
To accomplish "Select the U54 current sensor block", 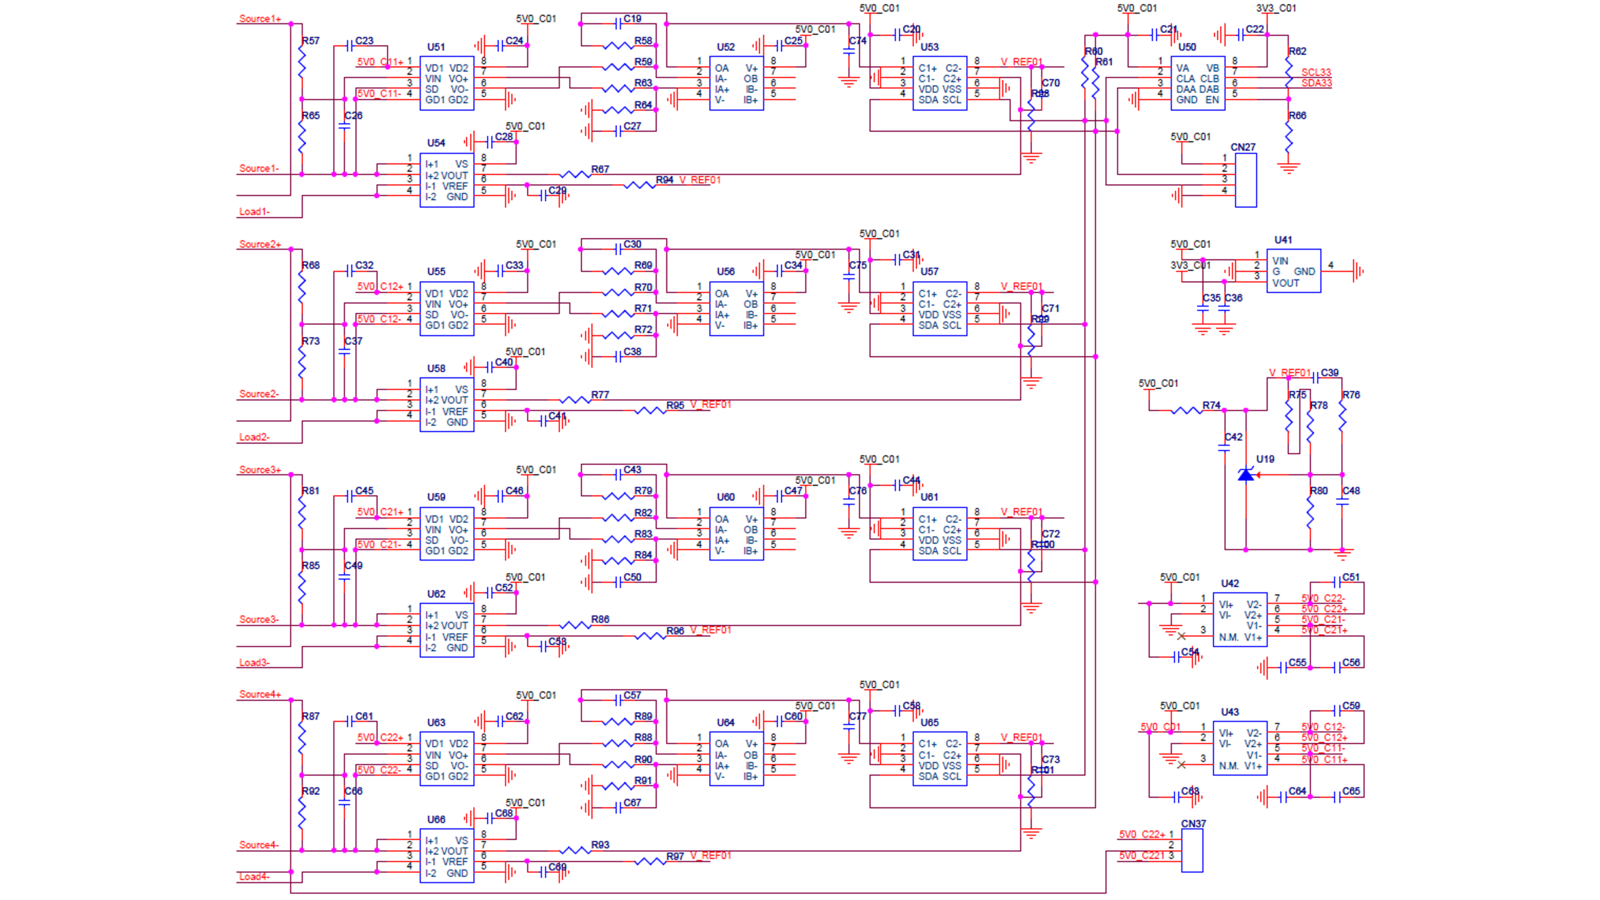I will (446, 180).
